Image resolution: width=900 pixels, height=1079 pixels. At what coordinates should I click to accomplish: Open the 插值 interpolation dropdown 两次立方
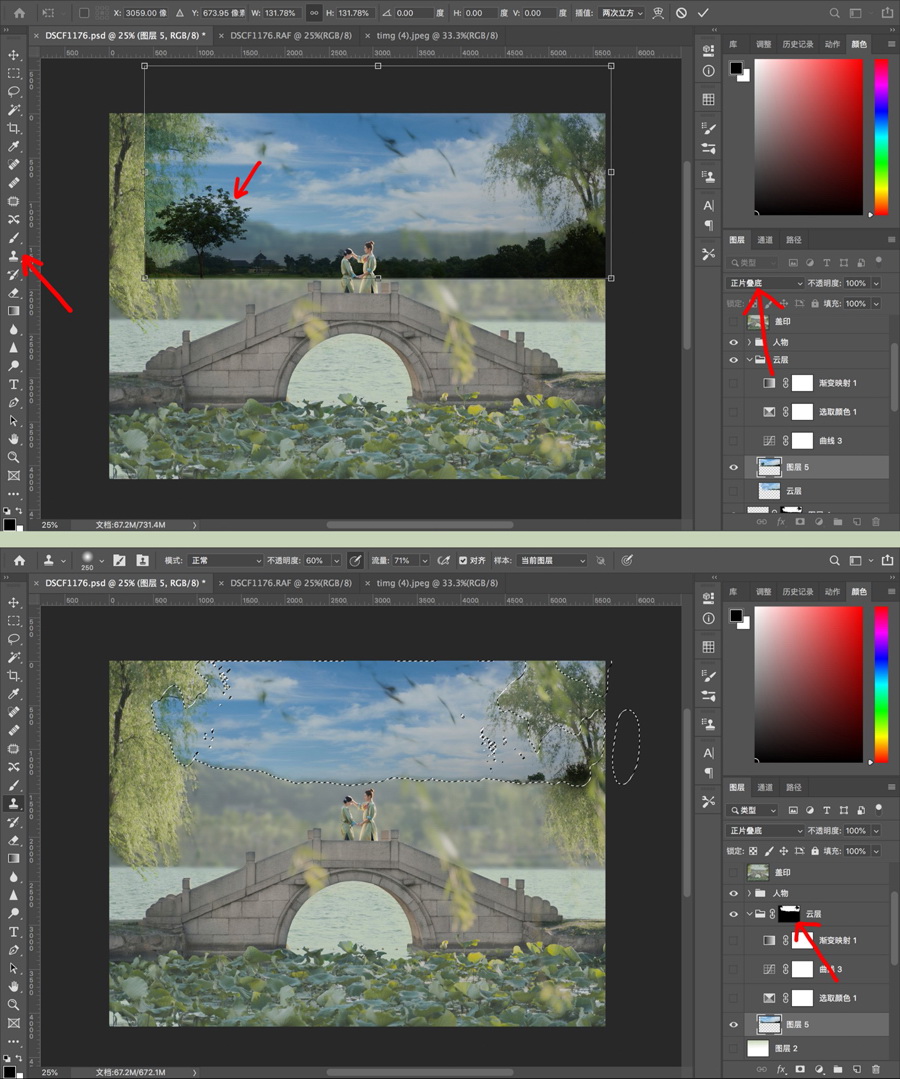click(623, 13)
